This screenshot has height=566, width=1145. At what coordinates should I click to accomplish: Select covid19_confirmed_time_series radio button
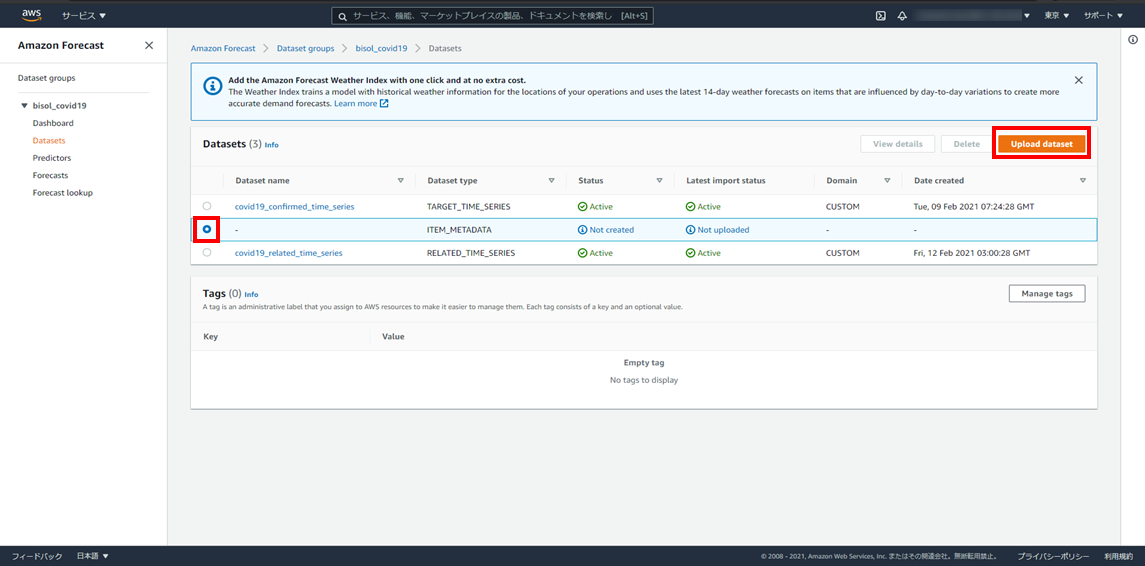click(207, 206)
